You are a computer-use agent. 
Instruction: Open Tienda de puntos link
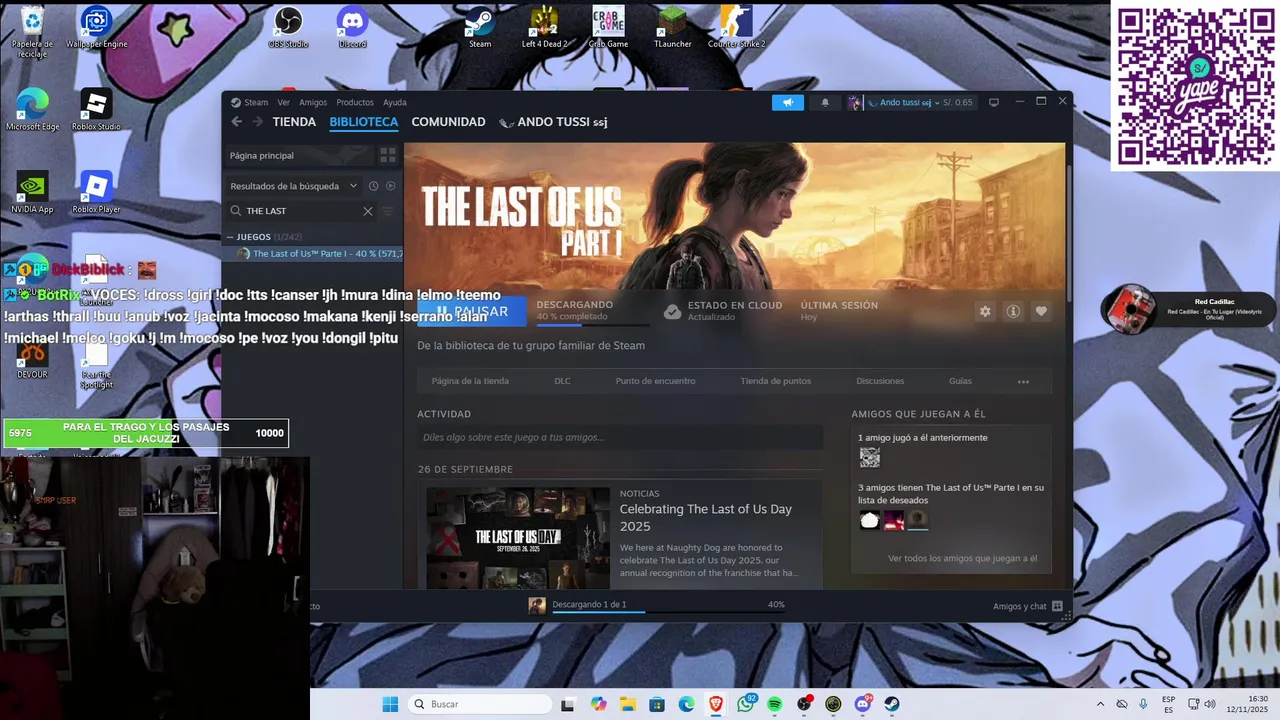776,381
